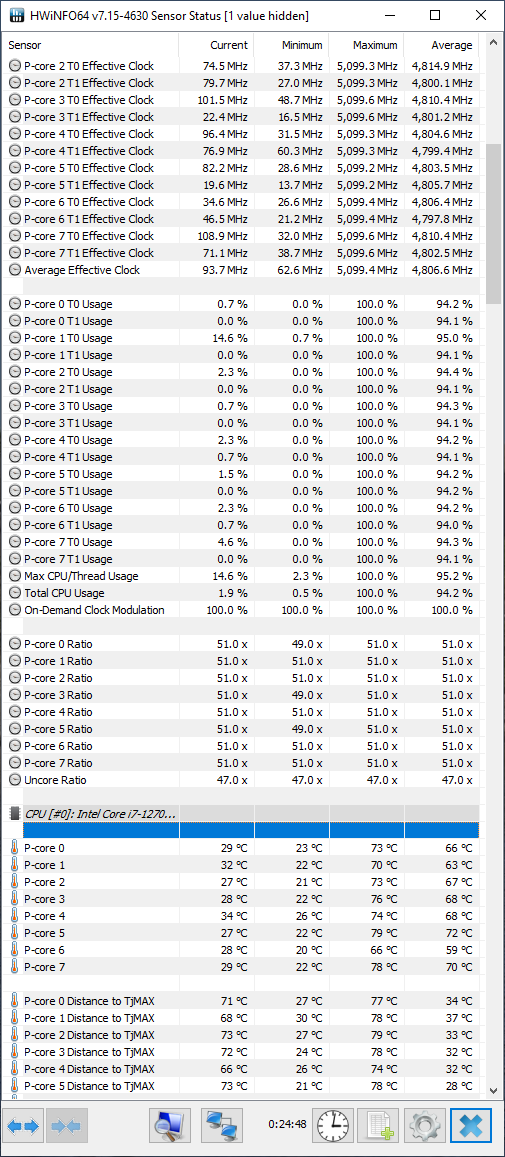Click the Total CPU Usage circle icon
Viewport: 505px width, 1157px height.
(x=15, y=593)
